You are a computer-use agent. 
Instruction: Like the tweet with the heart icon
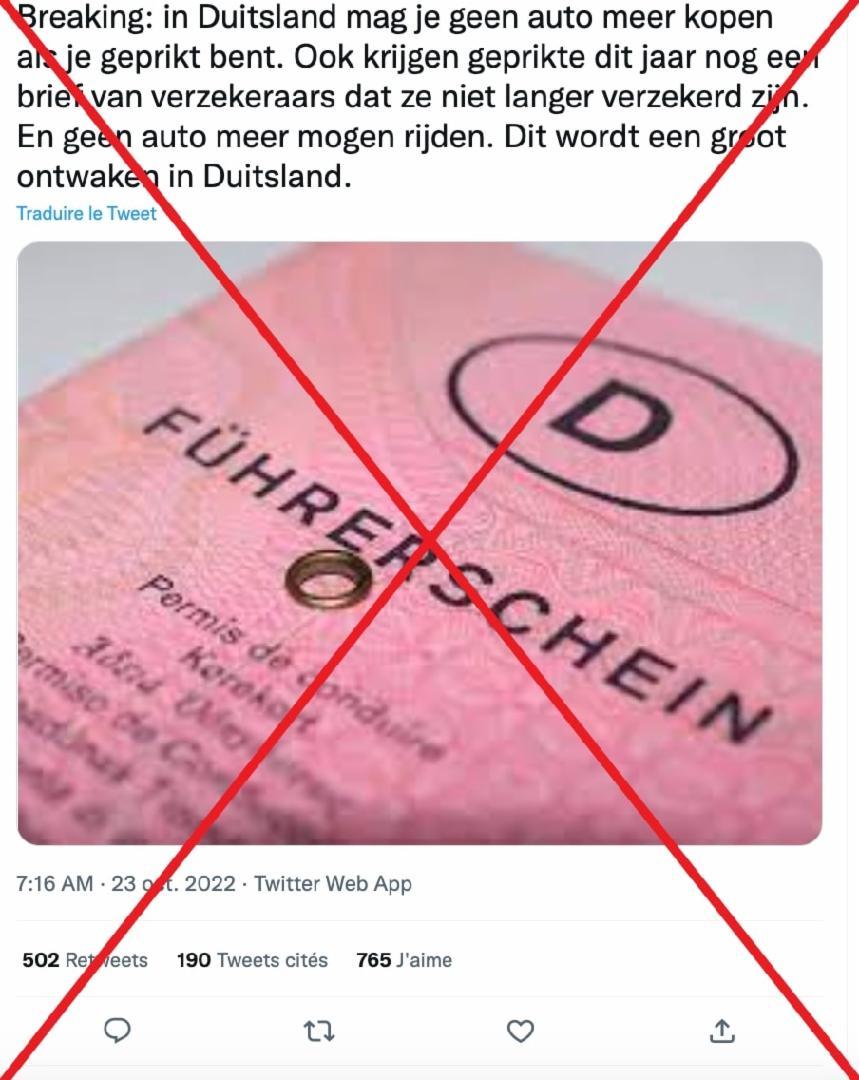click(x=520, y=1031)
